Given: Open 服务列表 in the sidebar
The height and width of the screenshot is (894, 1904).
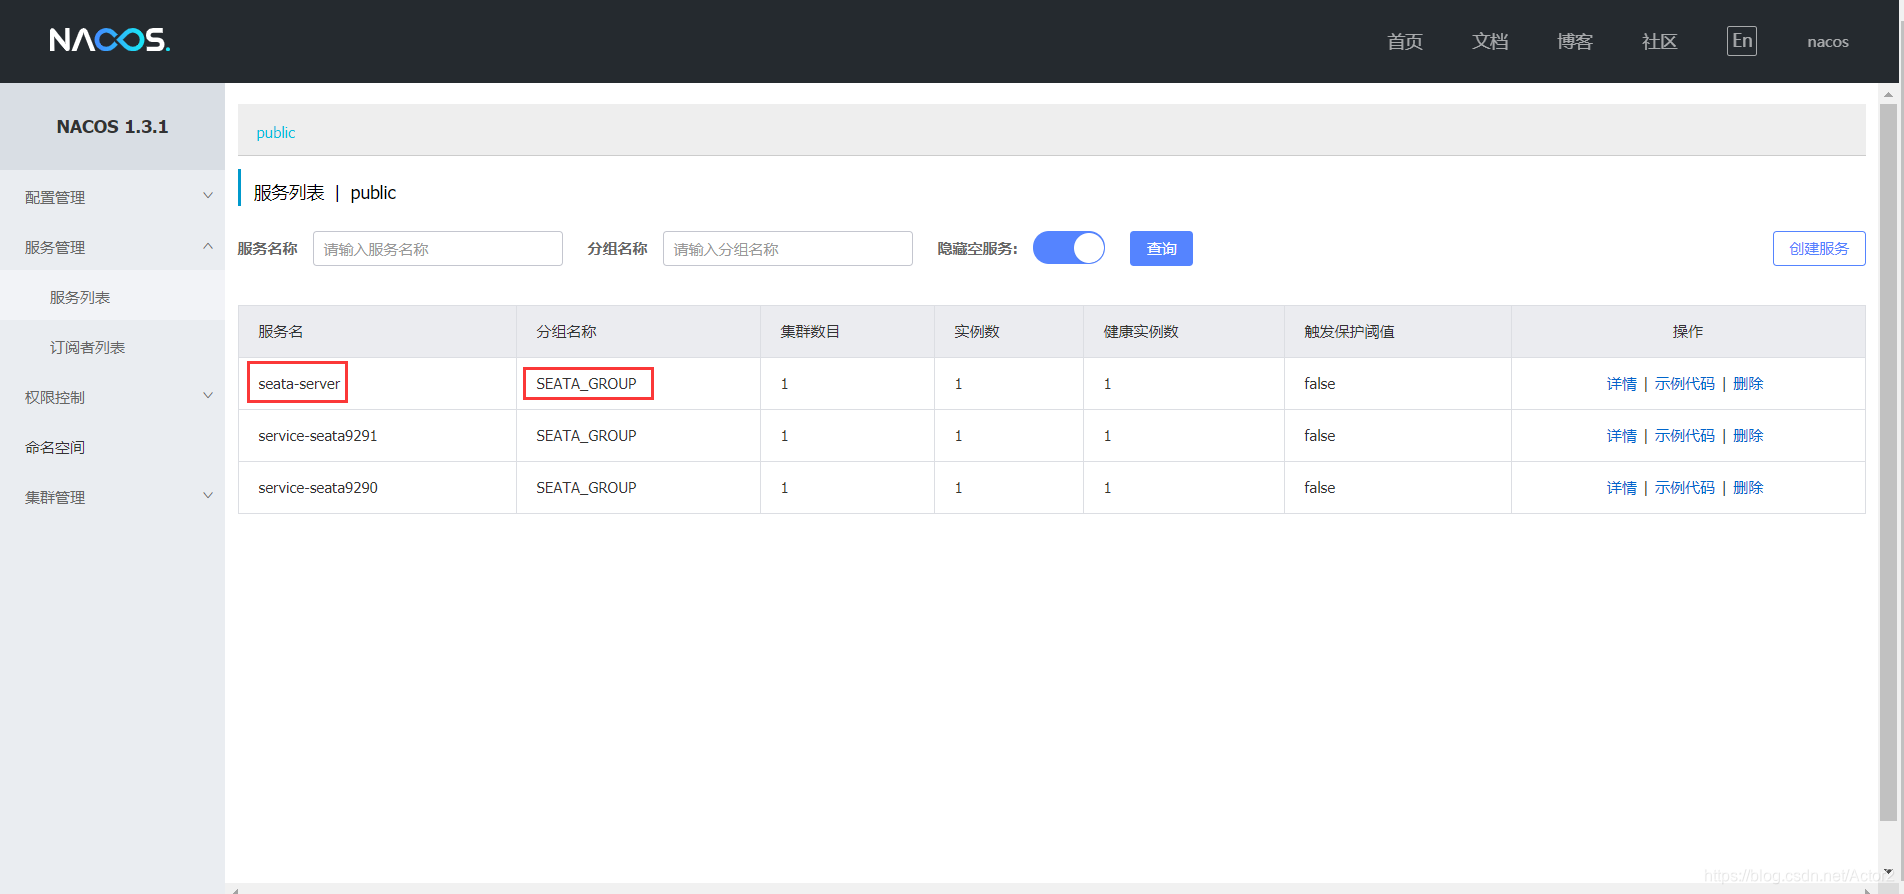Looking at the screenshot, I should coord(112,297).
